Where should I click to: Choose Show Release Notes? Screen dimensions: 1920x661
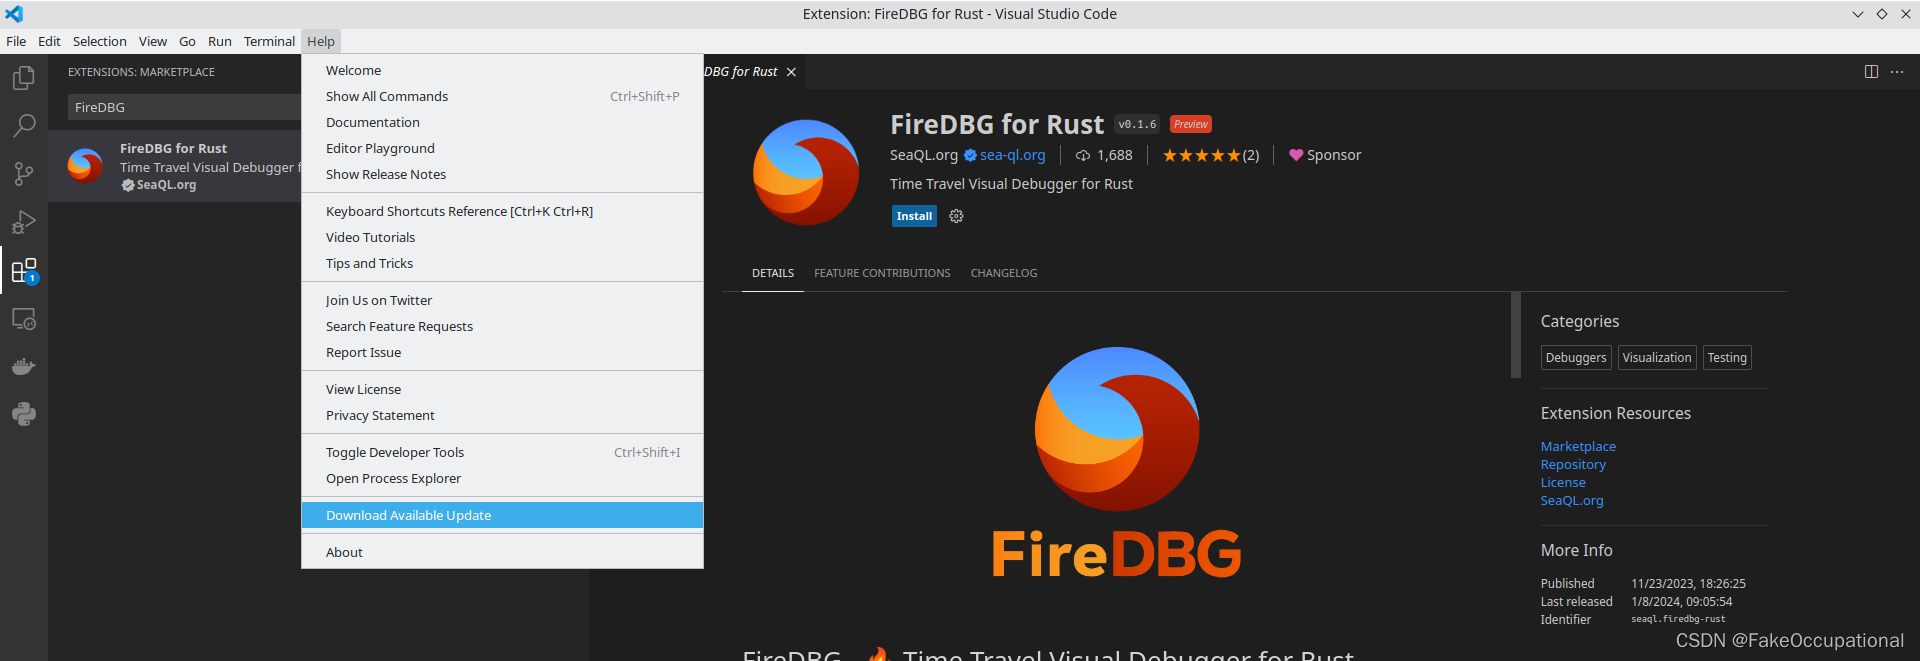[502, 174]
